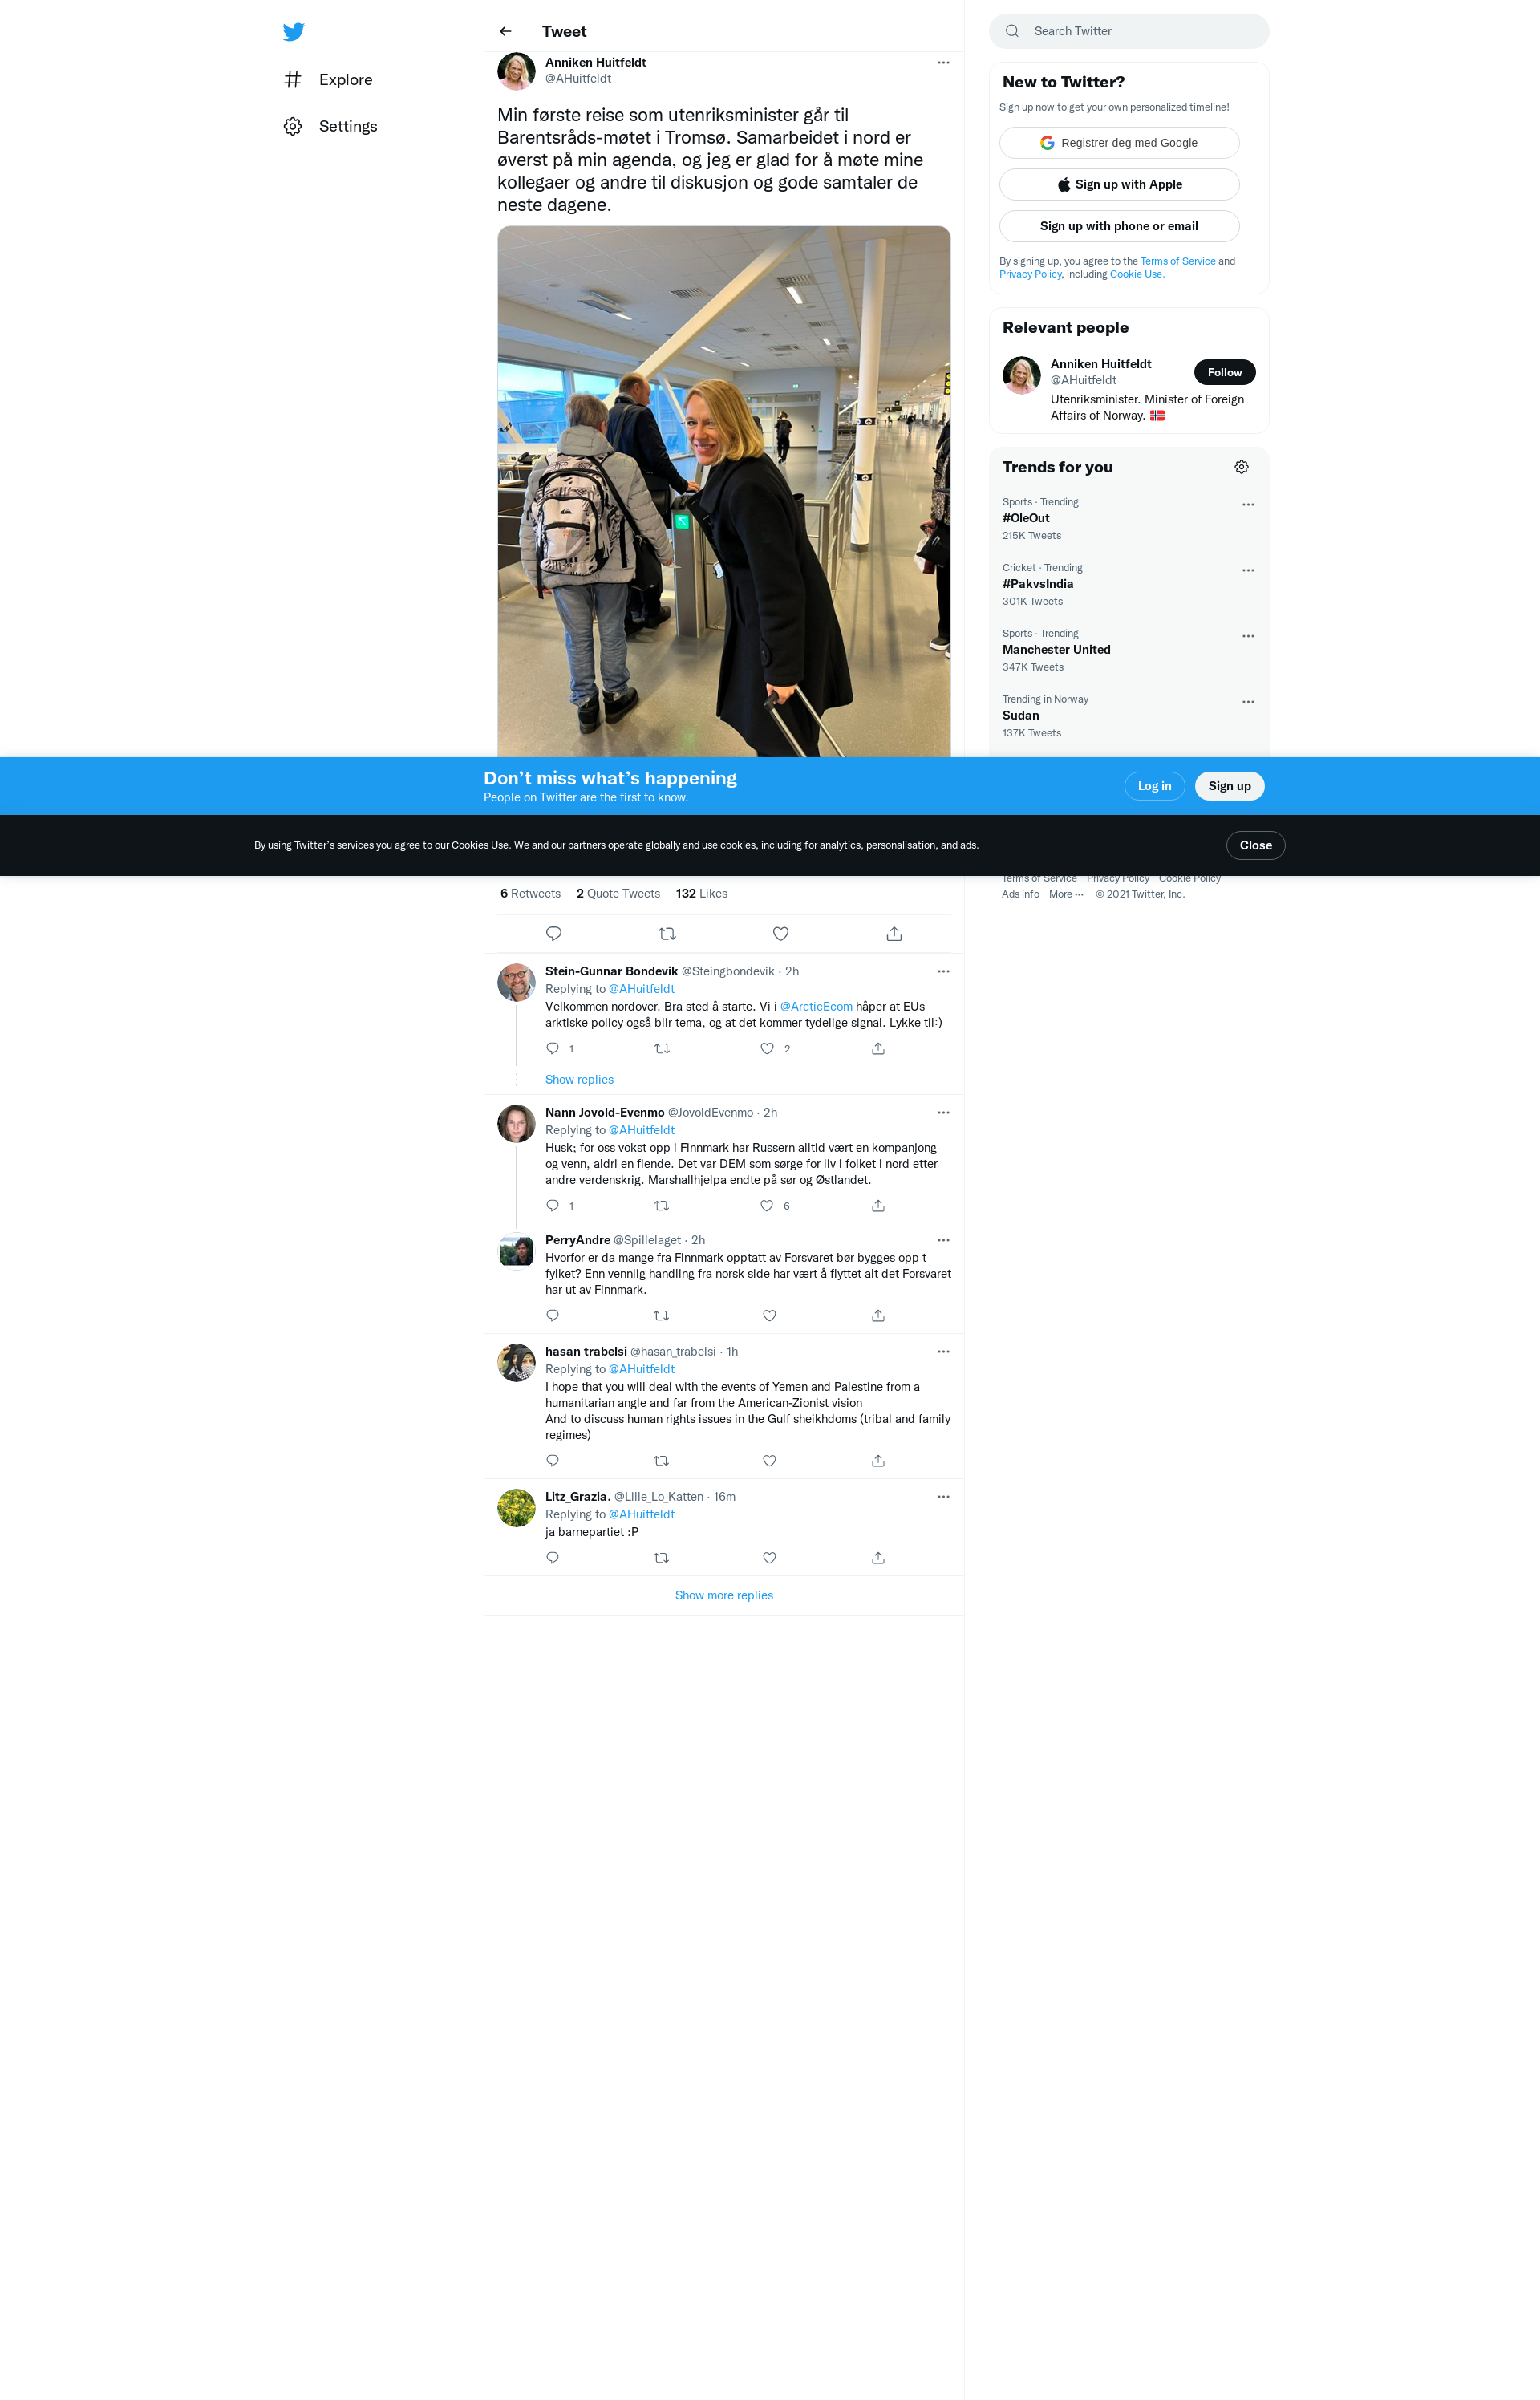The height and width of the screenshot is (2400, 1540).
Task: Reply to the main tweet
Action: (553, 934)
